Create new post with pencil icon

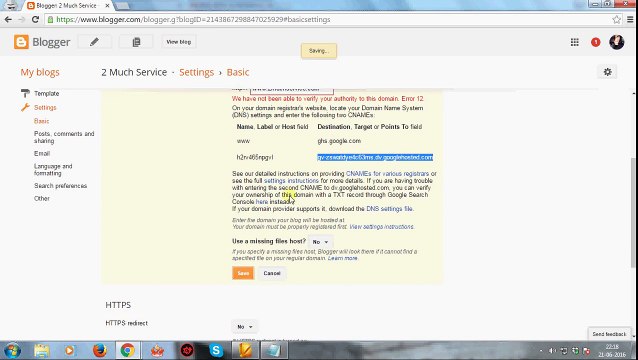94,42
